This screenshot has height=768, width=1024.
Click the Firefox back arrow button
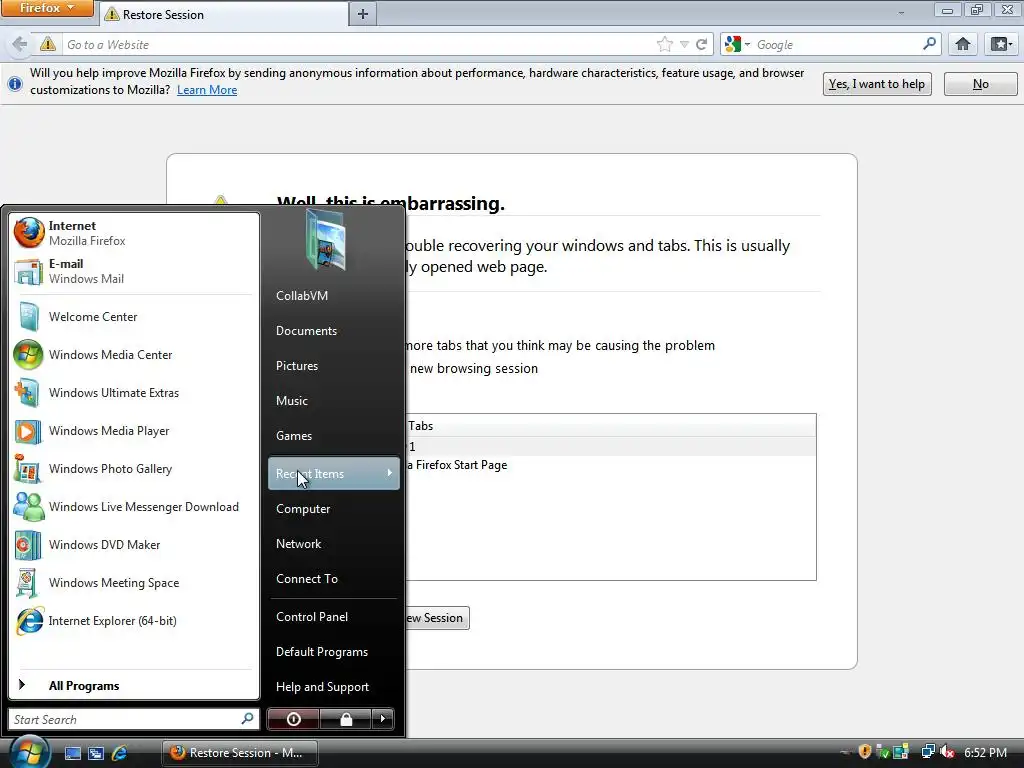click(20, 44)
